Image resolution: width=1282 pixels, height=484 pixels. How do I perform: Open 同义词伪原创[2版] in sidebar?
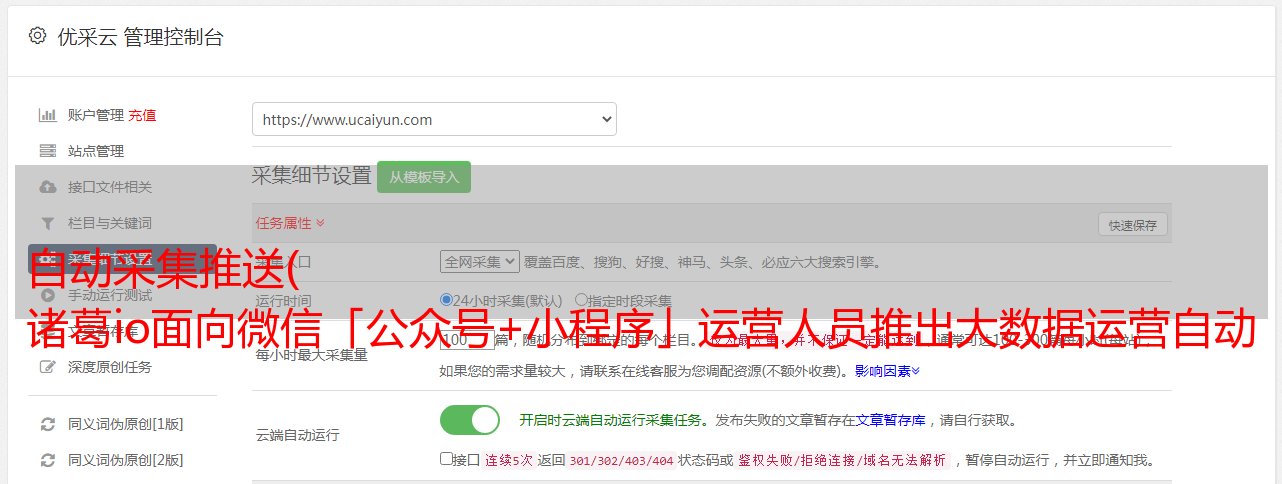pyautogui.click(x=125, y=460)
